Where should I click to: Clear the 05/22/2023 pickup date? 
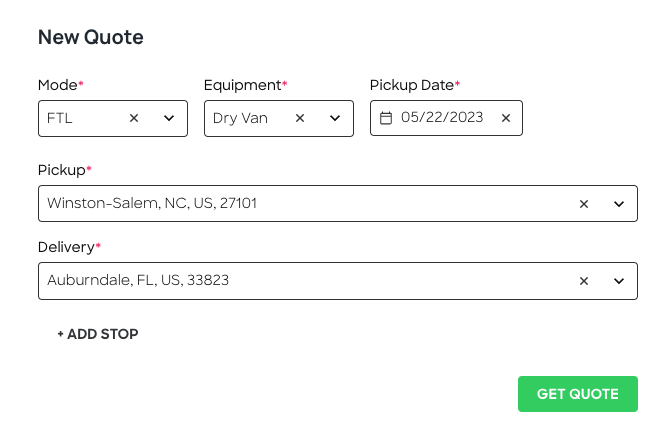point(506,118)
